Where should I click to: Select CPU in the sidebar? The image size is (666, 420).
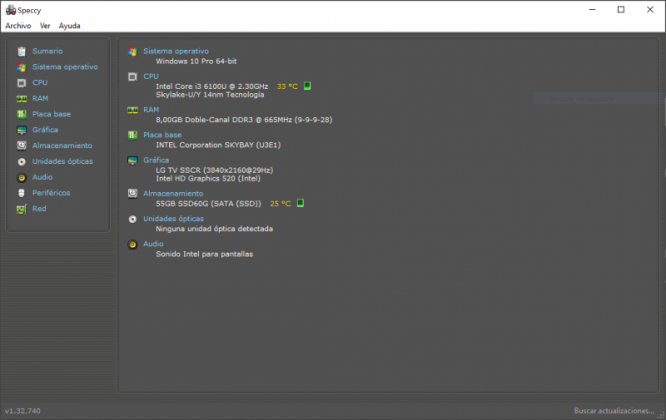[40, 82]
